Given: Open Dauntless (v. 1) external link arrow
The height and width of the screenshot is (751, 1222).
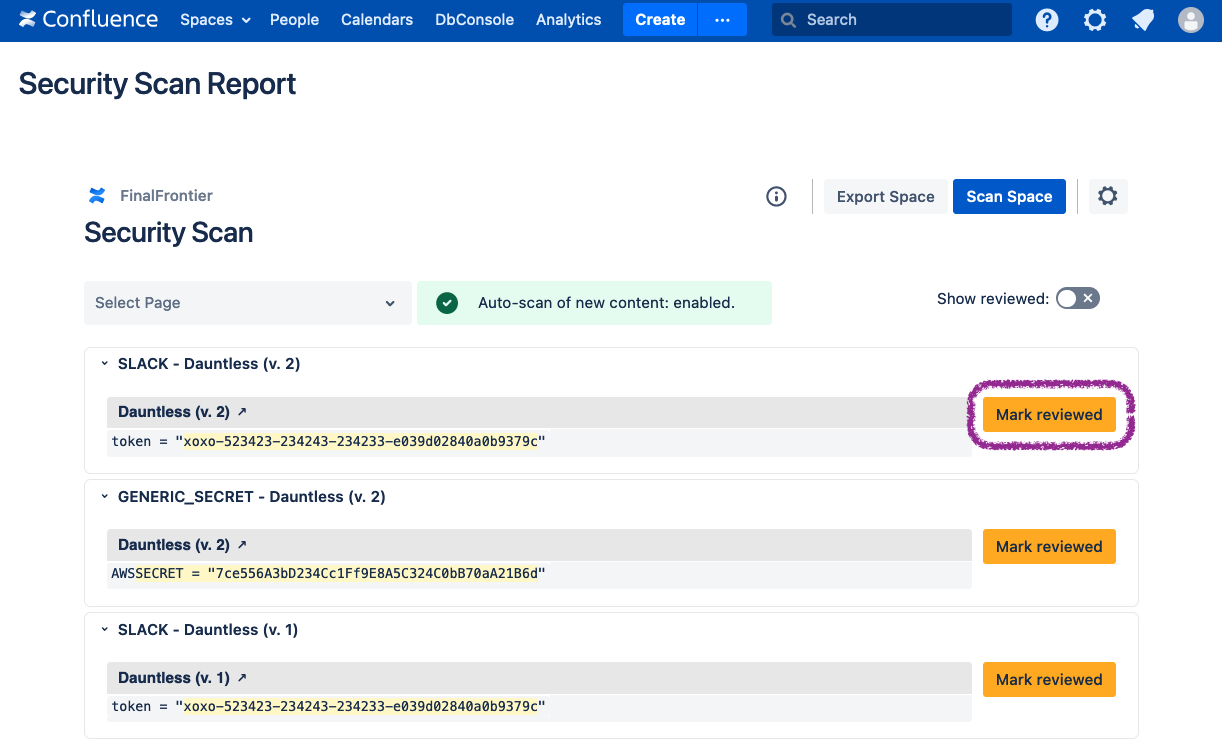Looking at the screenshot, I should pos(241,678).
